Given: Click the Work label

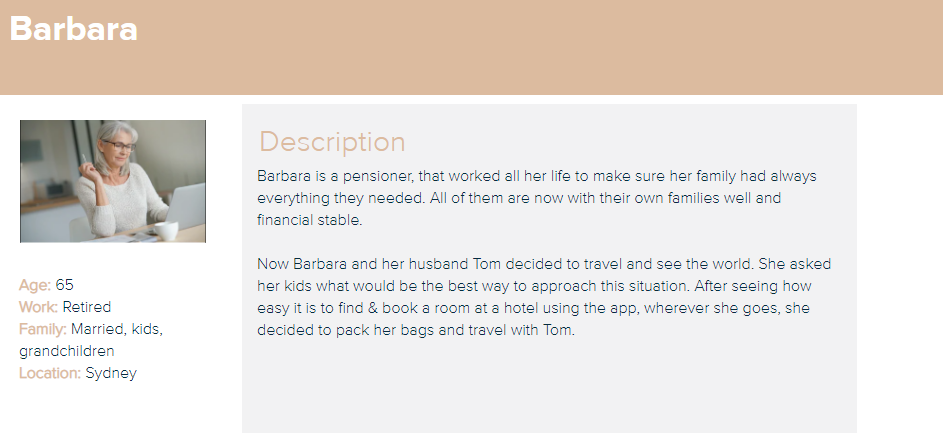Looking at the screenshot, I should tap(38, 307).
